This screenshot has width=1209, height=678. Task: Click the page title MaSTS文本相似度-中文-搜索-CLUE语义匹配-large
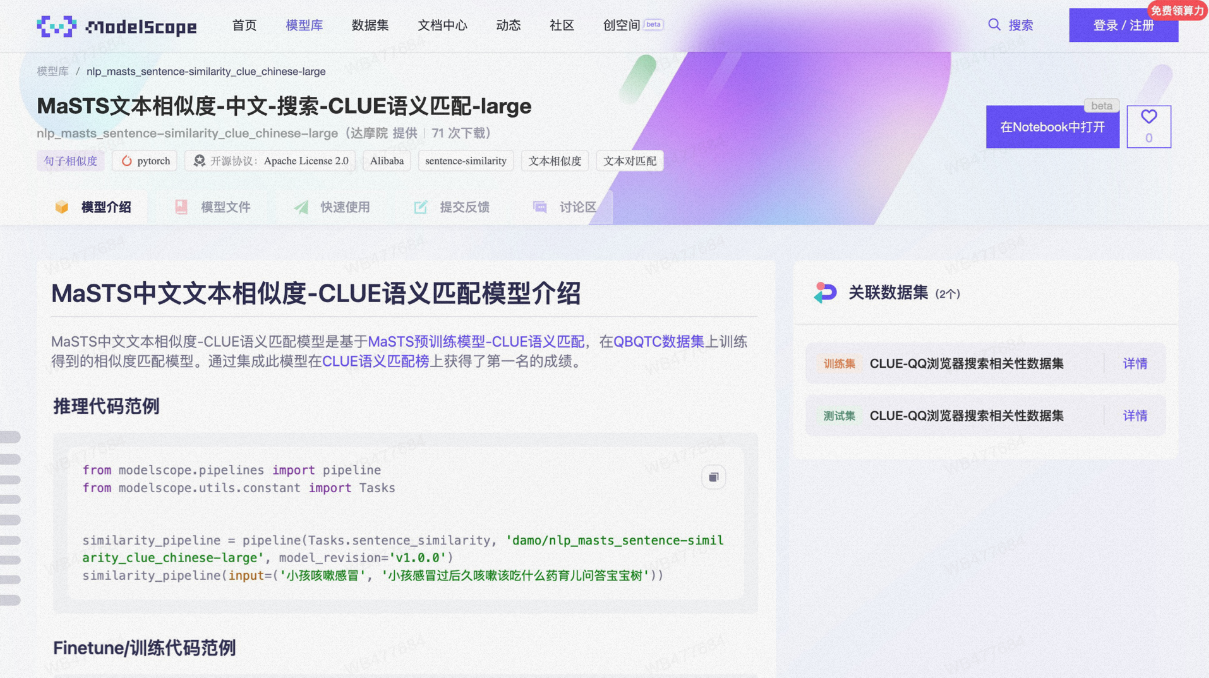click(284, 106)
